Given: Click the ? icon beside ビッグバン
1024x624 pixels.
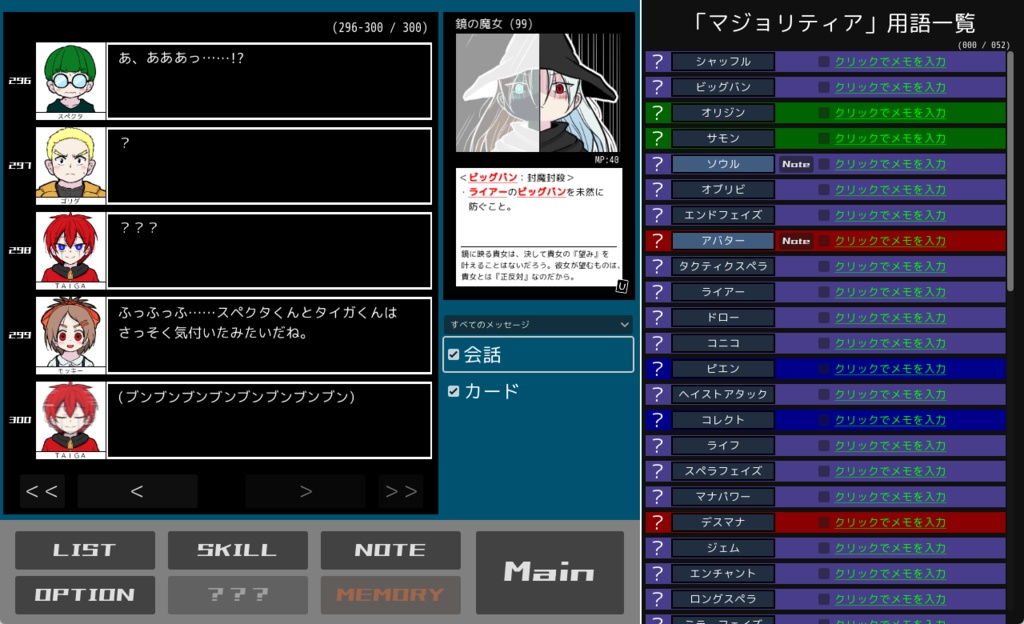Looking at the screenshot, I should coord(656,87).
